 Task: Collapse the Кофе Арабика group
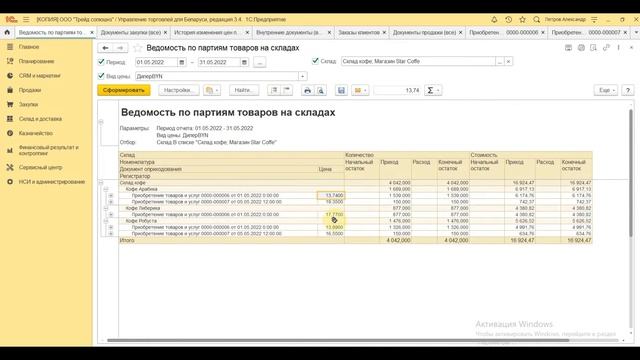(106, 189)
